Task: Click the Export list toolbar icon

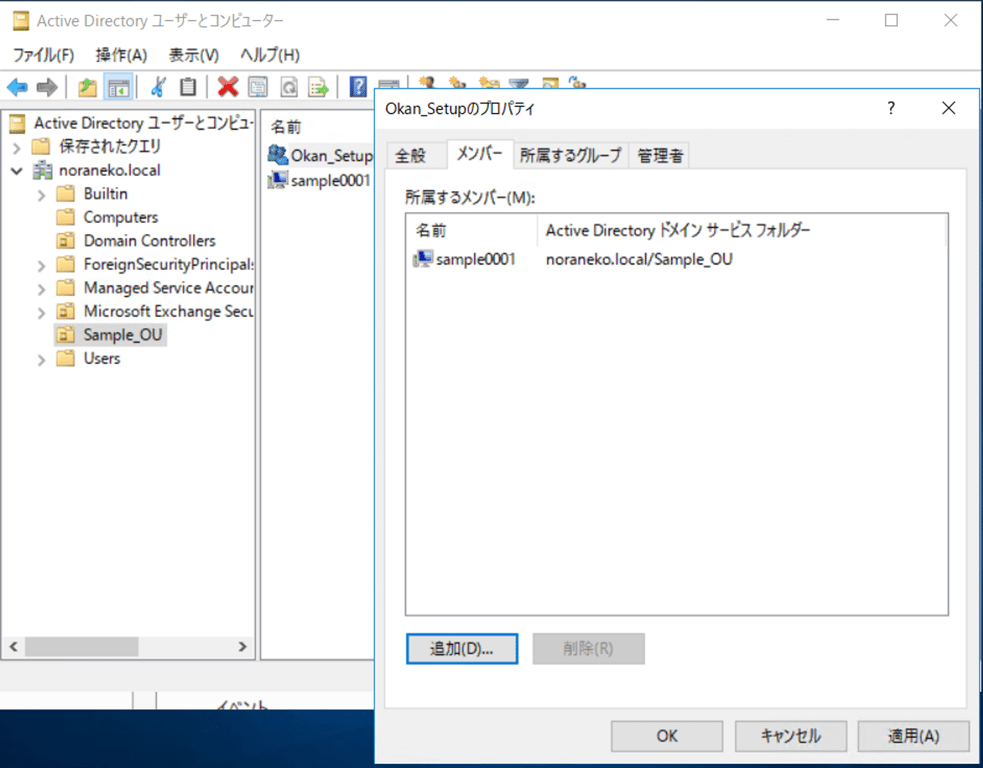Action: tap(318, 87)
